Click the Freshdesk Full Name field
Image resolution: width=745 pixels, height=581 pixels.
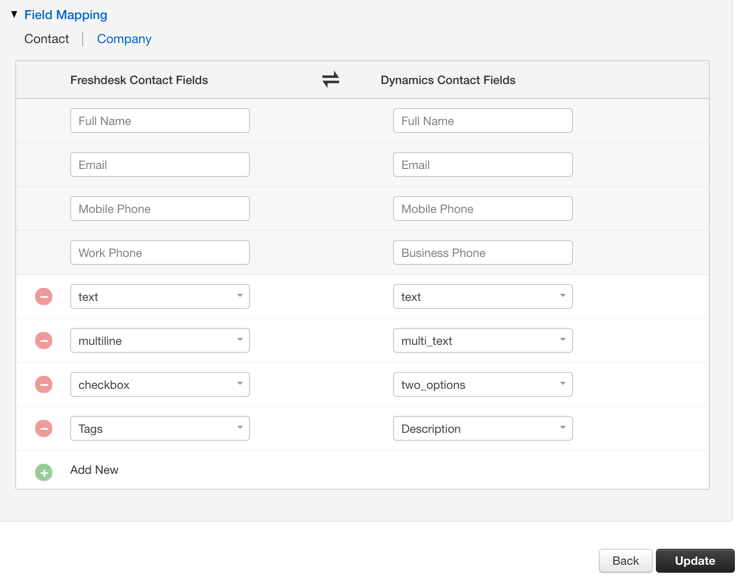[160, 121]
